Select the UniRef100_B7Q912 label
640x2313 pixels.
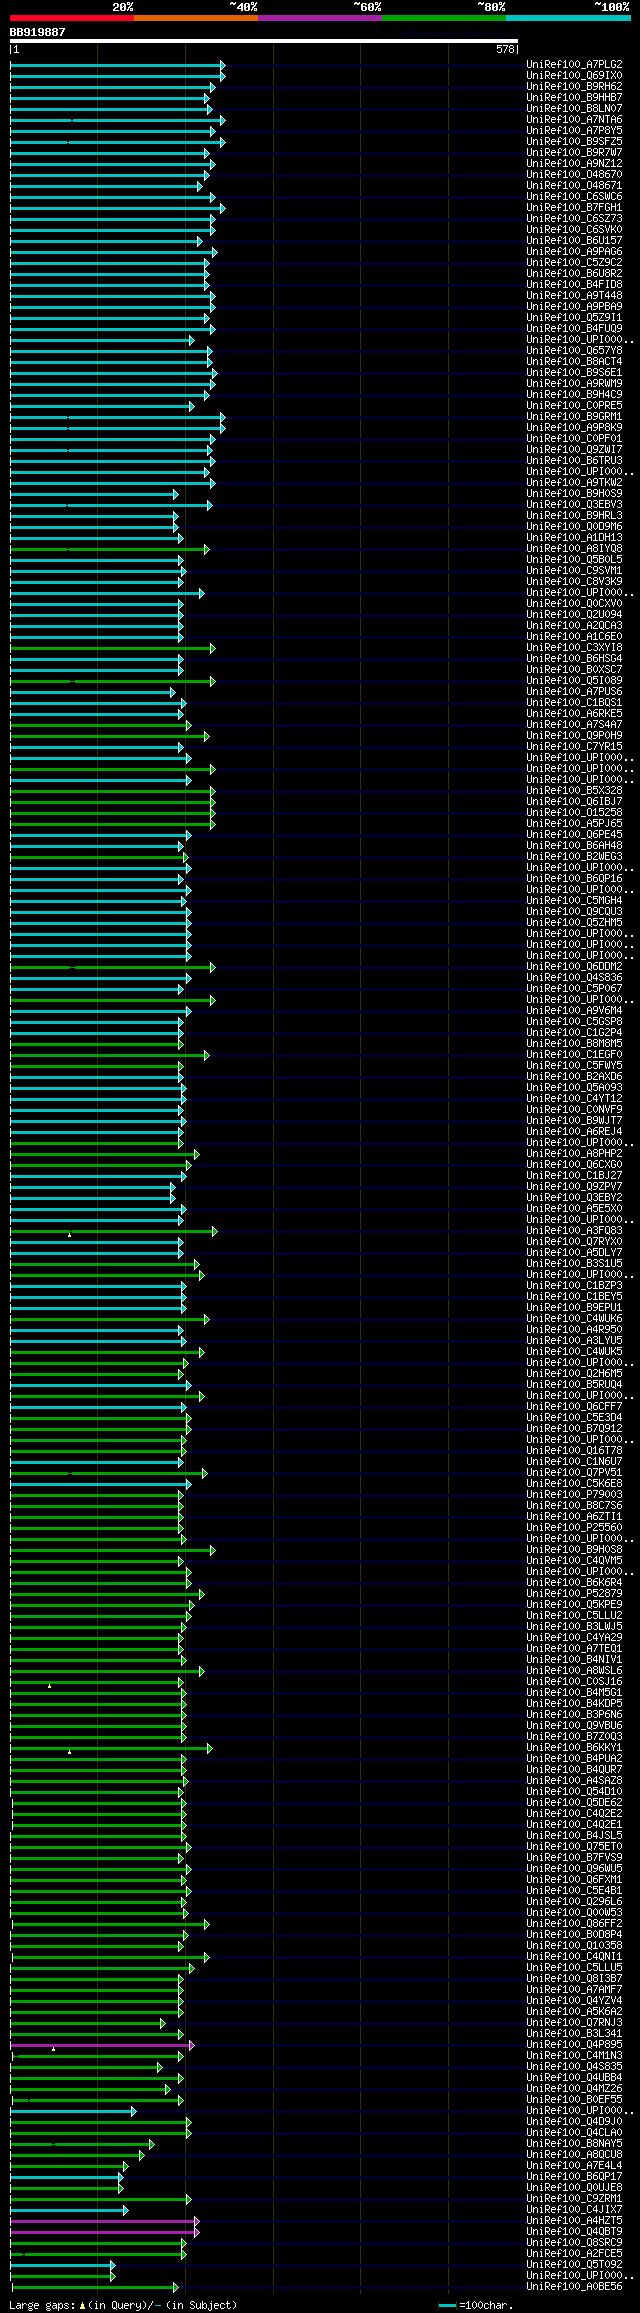coord(574,1429)
